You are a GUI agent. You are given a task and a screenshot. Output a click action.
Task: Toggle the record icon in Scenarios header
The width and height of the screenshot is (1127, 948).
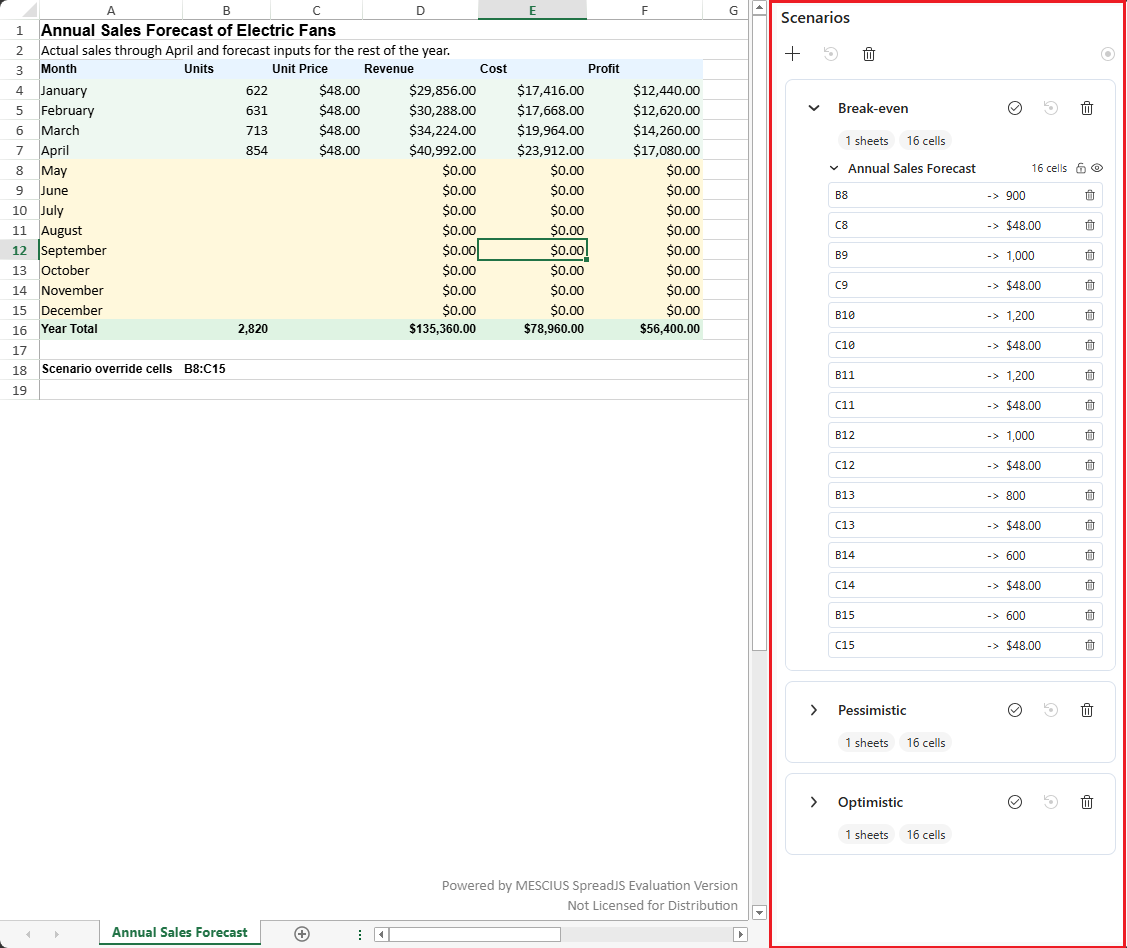coord(1108,54)
